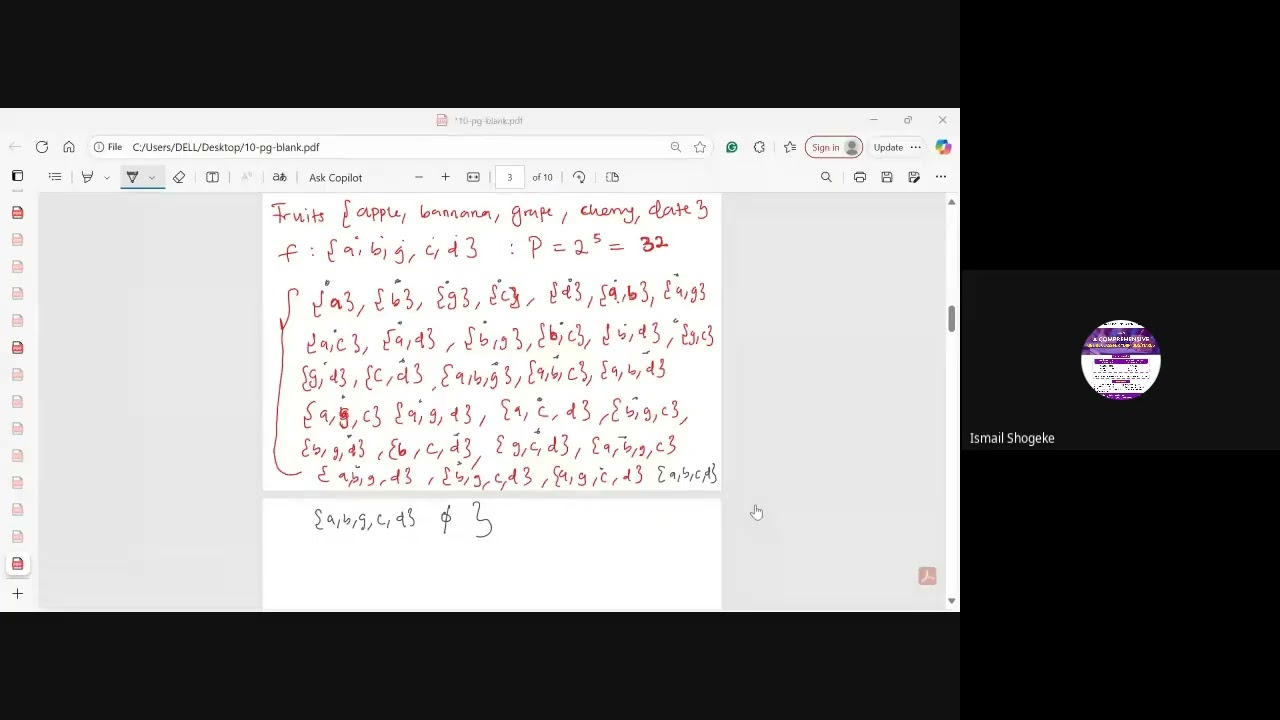Viewport: 1280px width, 720px height.
Task: Expand the Draw tool options dropdown
Action: click(x=152, y=177)
